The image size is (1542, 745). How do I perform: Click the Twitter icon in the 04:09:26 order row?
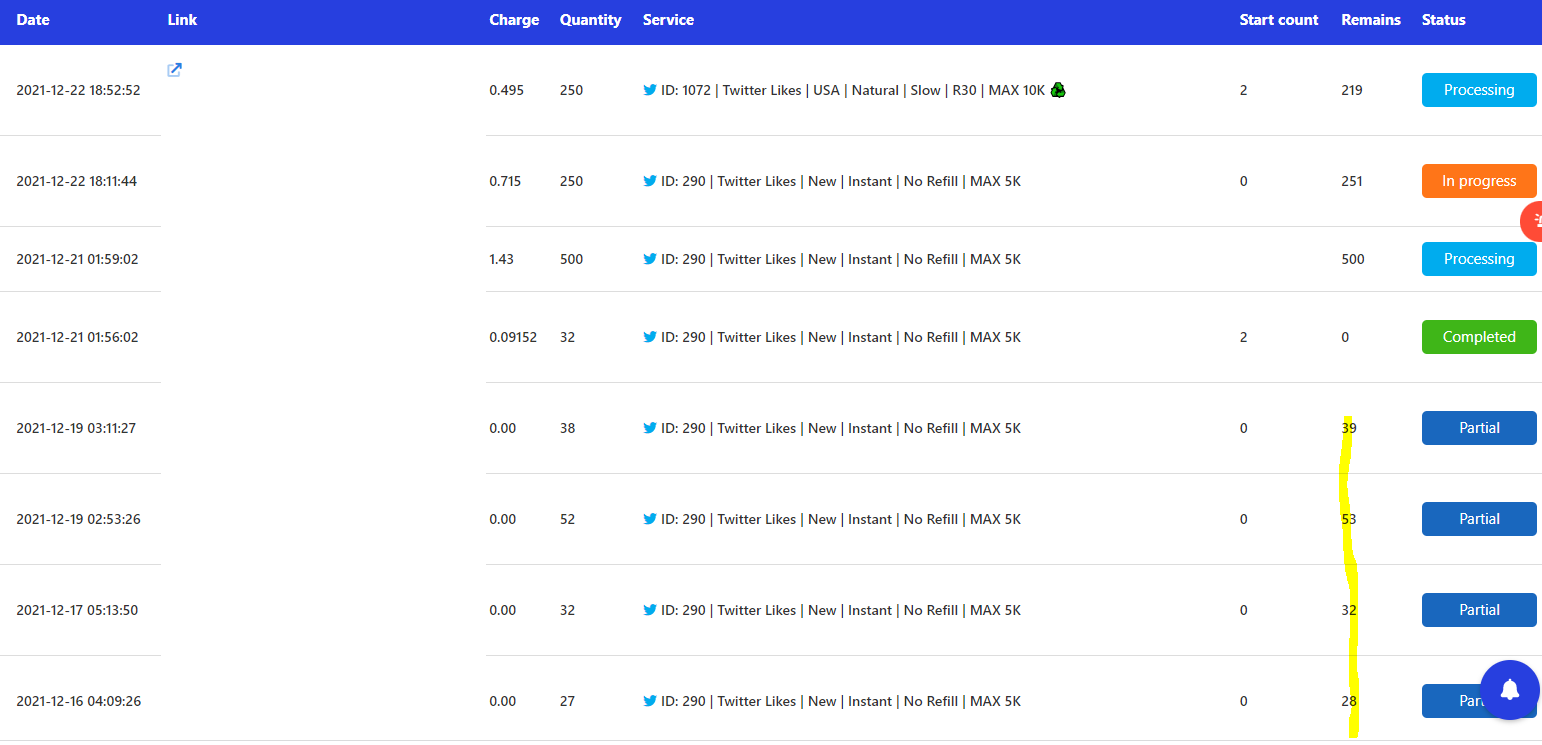pos(650,701)
